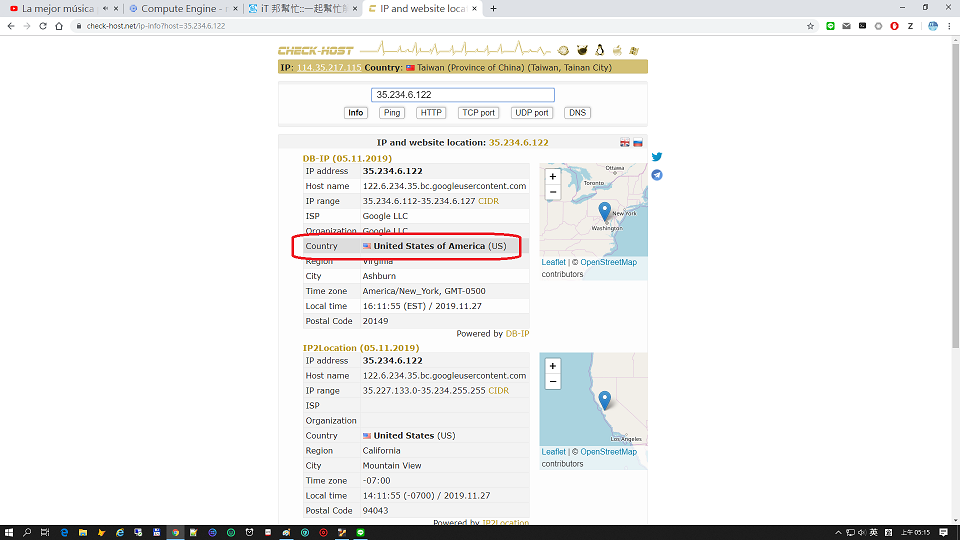Image resolution: width=960 pixels, height=540 pixels.
Task: Open LINE app from taskbar
Action: (361, 533)
